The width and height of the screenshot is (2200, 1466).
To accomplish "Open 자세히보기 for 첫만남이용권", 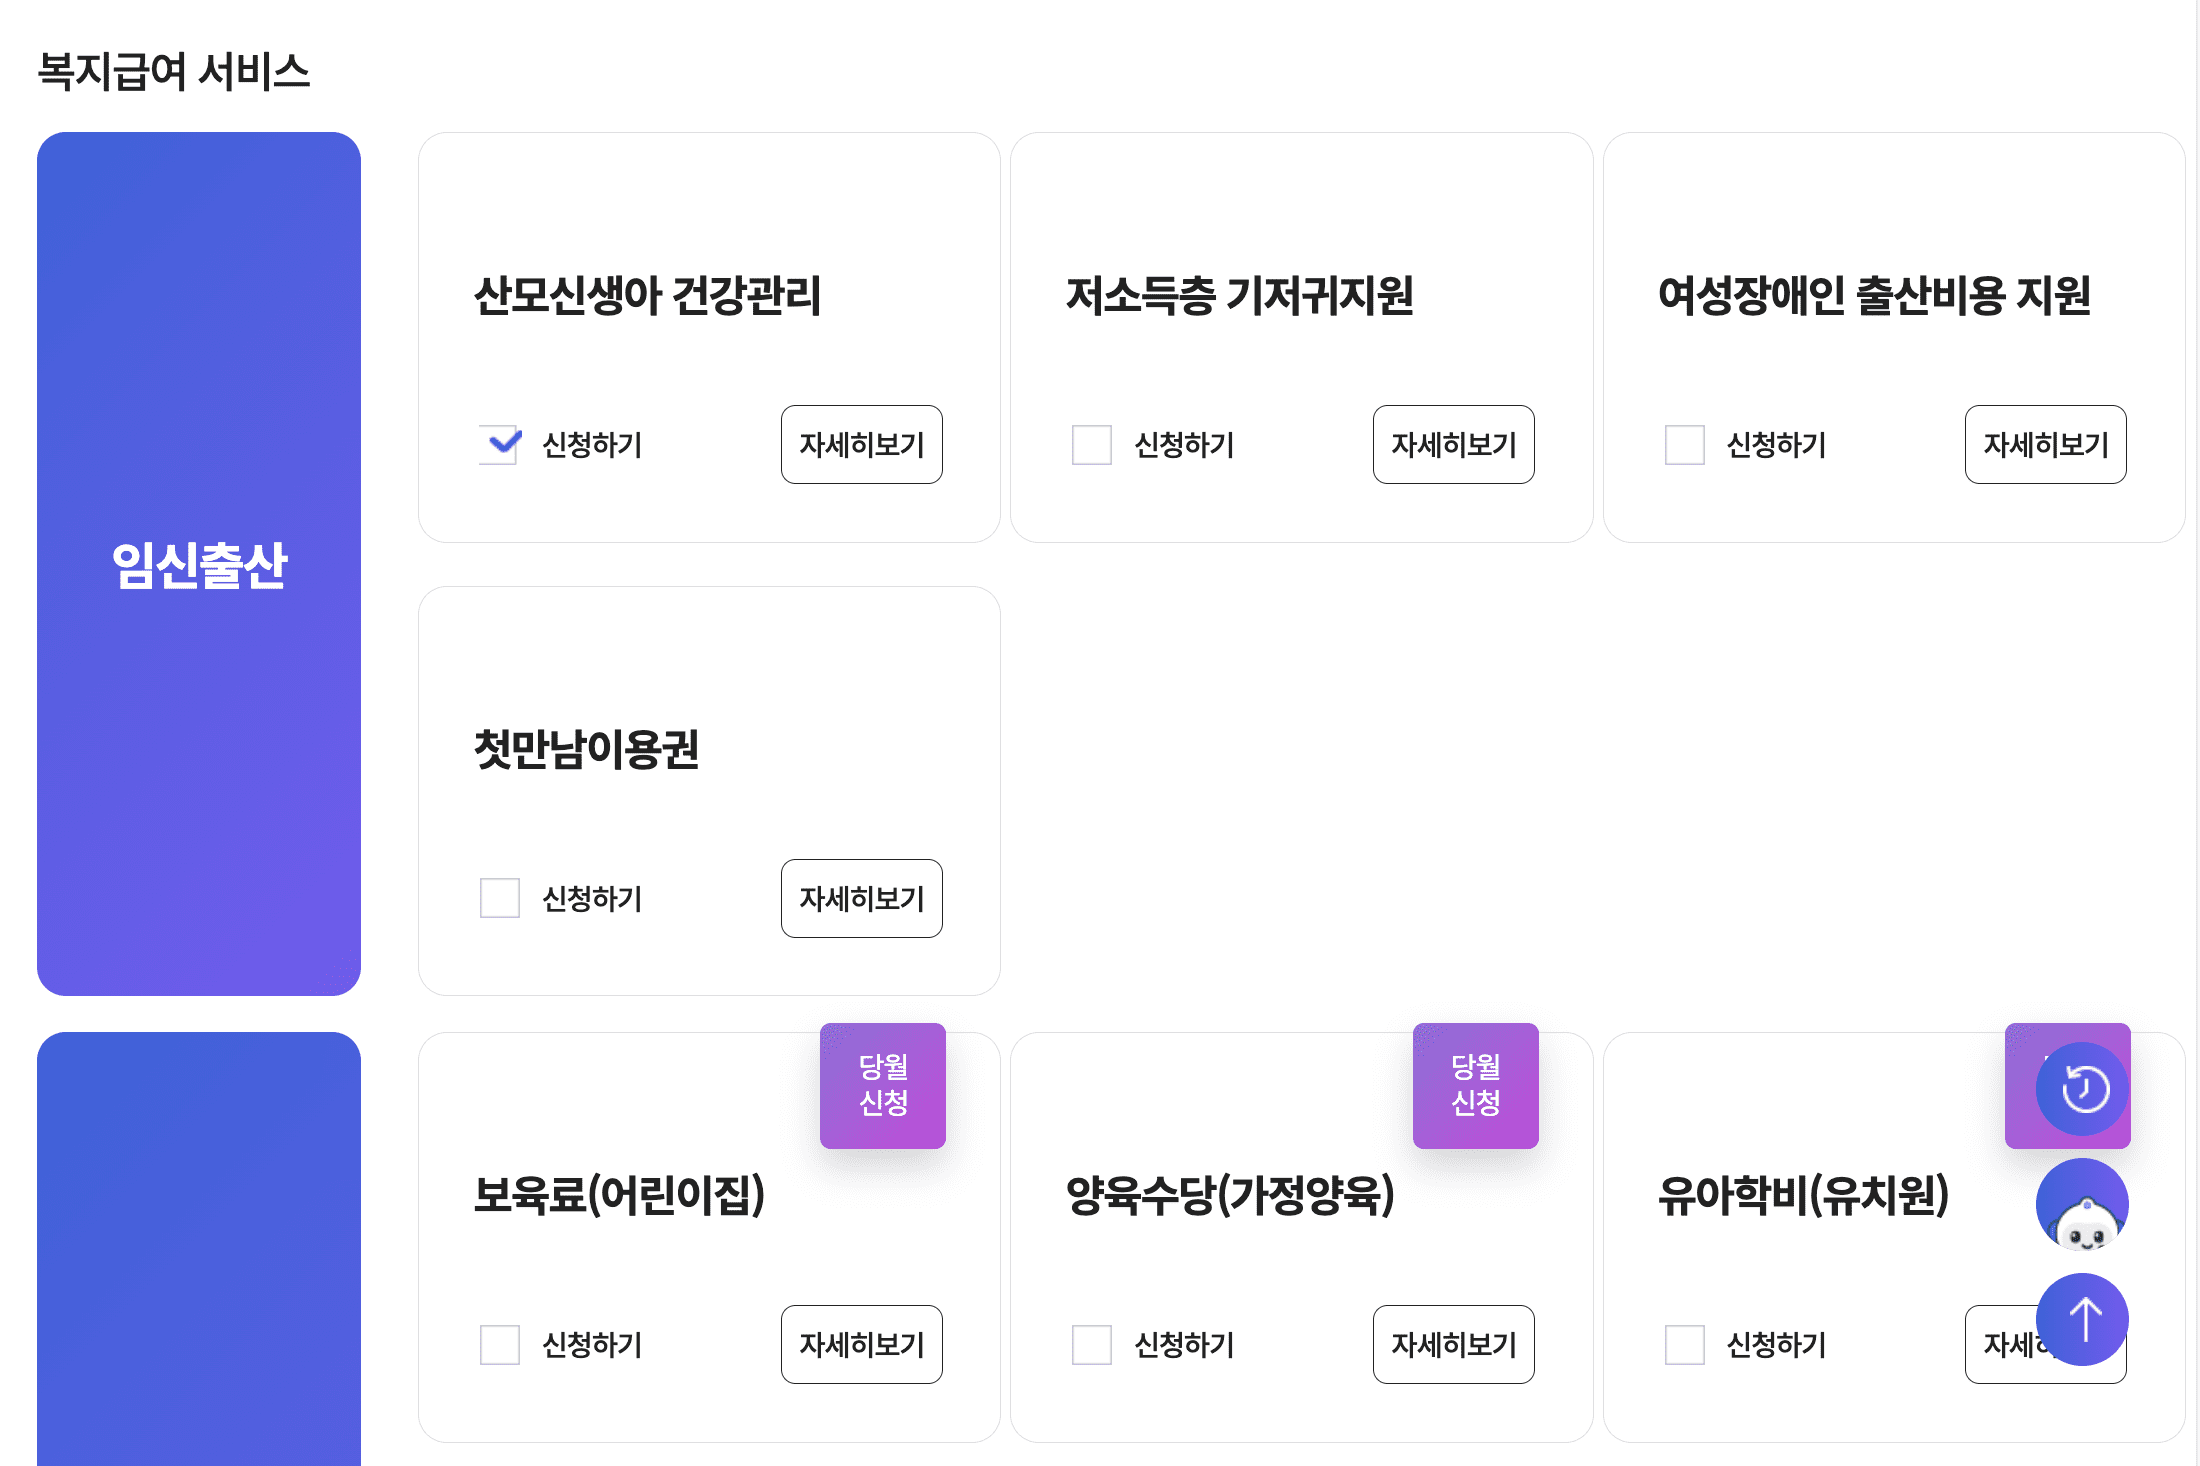I will (x=861, y=899).
